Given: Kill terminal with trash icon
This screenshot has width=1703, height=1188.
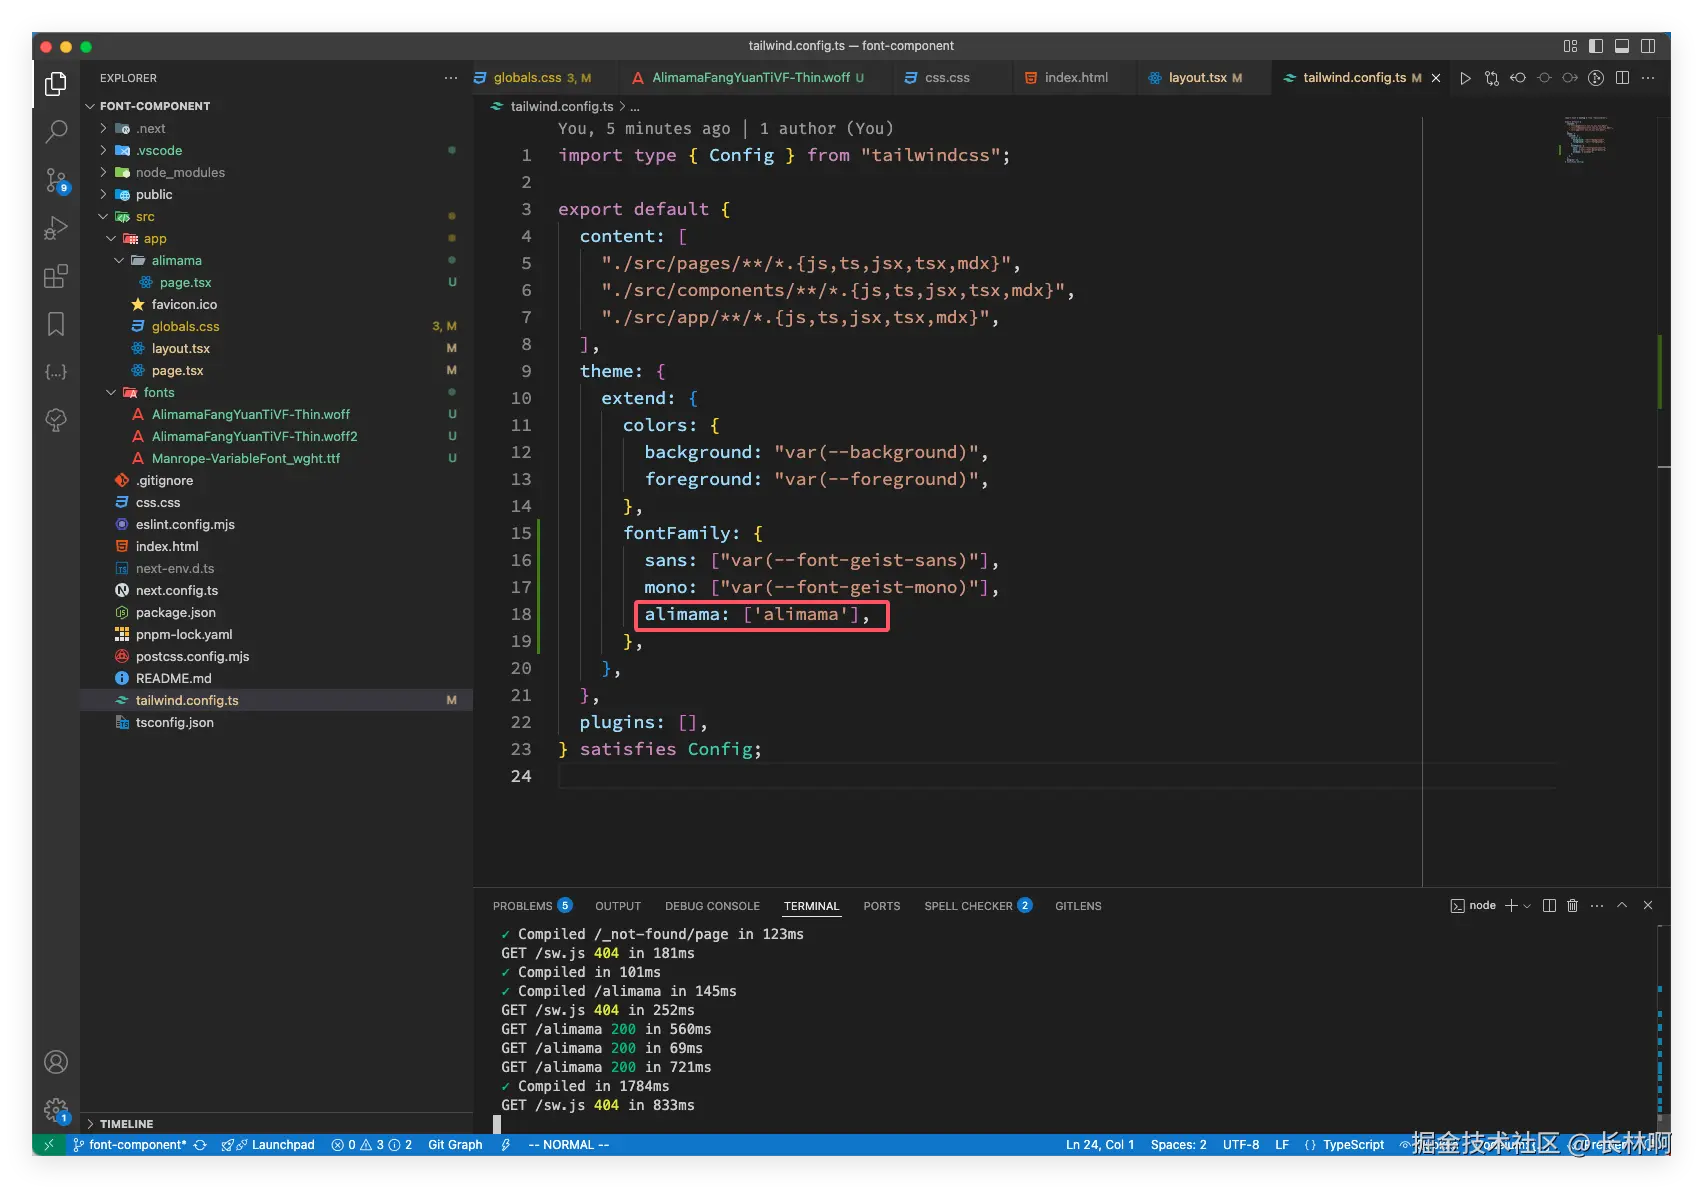Looking at the screenshot, I should [1572, 906].
